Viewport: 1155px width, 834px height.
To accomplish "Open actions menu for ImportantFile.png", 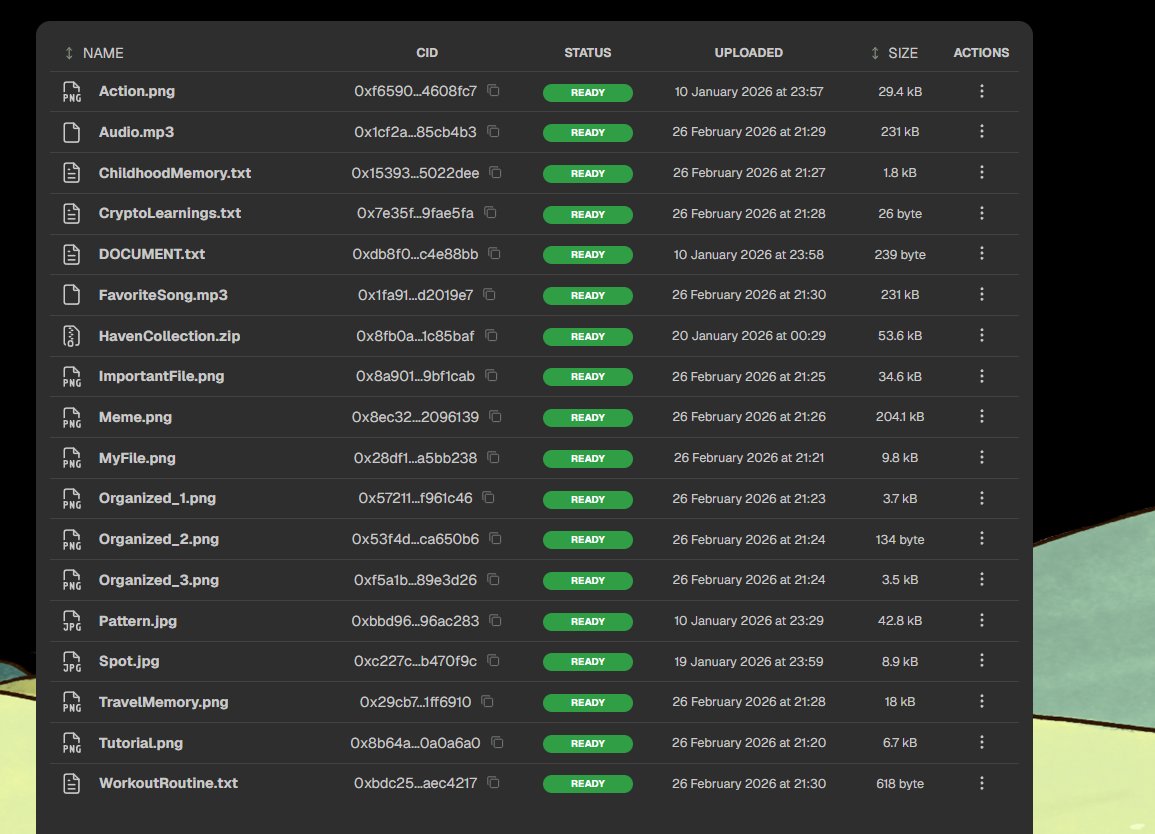I will pyautogui.click(x=981, y=376).
